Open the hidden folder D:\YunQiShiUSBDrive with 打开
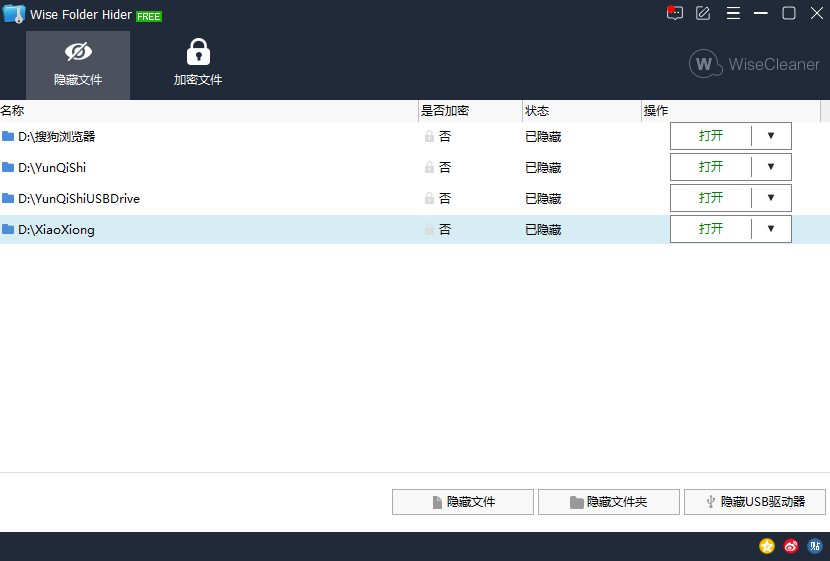 click(x=711, y=198)
